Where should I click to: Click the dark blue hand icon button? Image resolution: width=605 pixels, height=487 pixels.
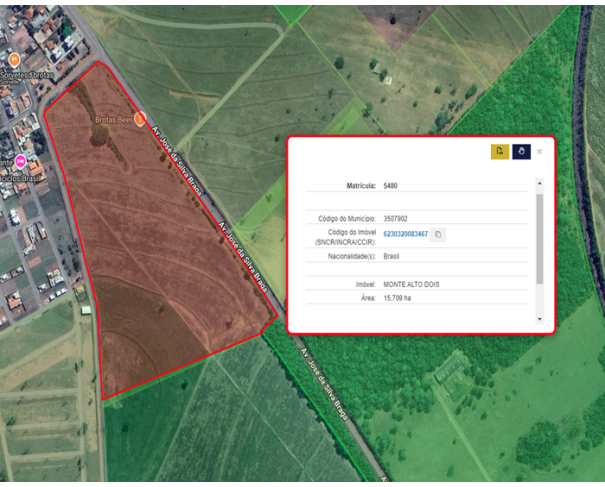pyautogui.click(x=521, y=152)
